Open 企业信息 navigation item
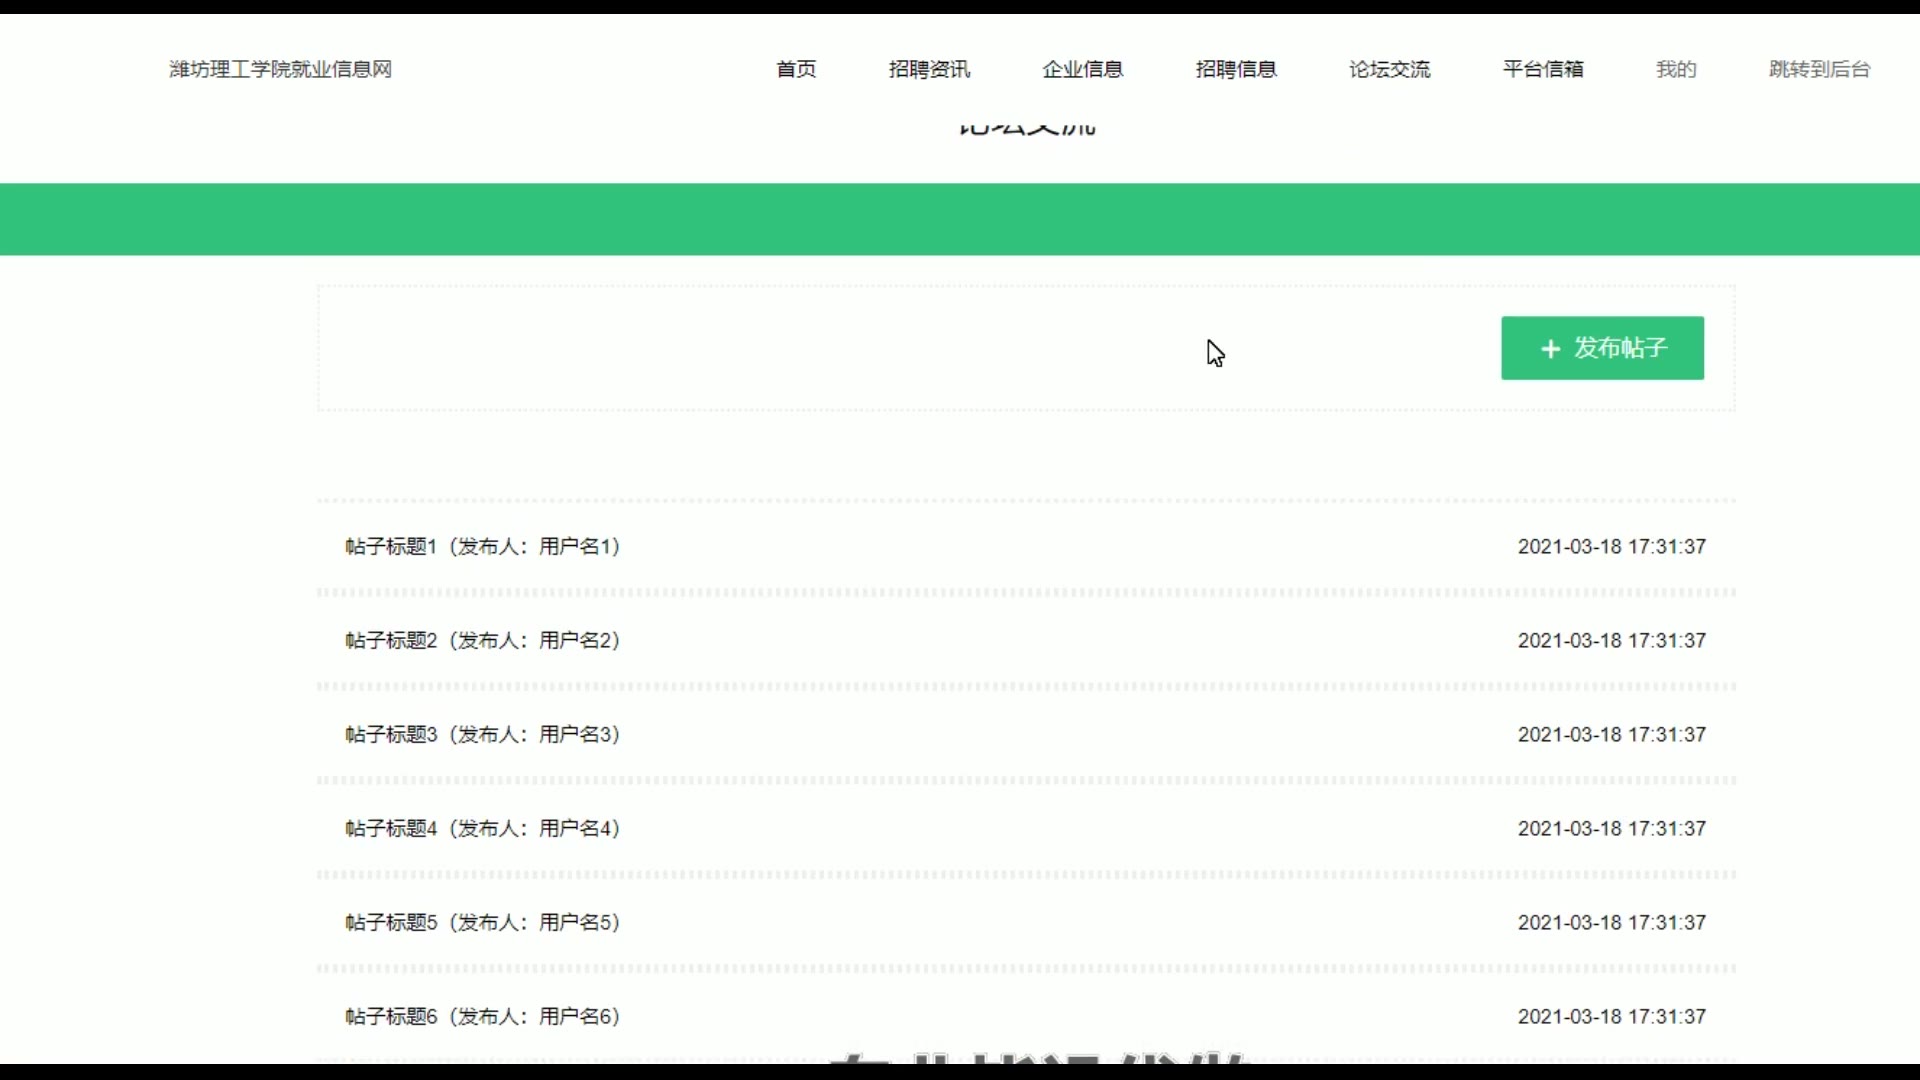 pos(1082,69)
